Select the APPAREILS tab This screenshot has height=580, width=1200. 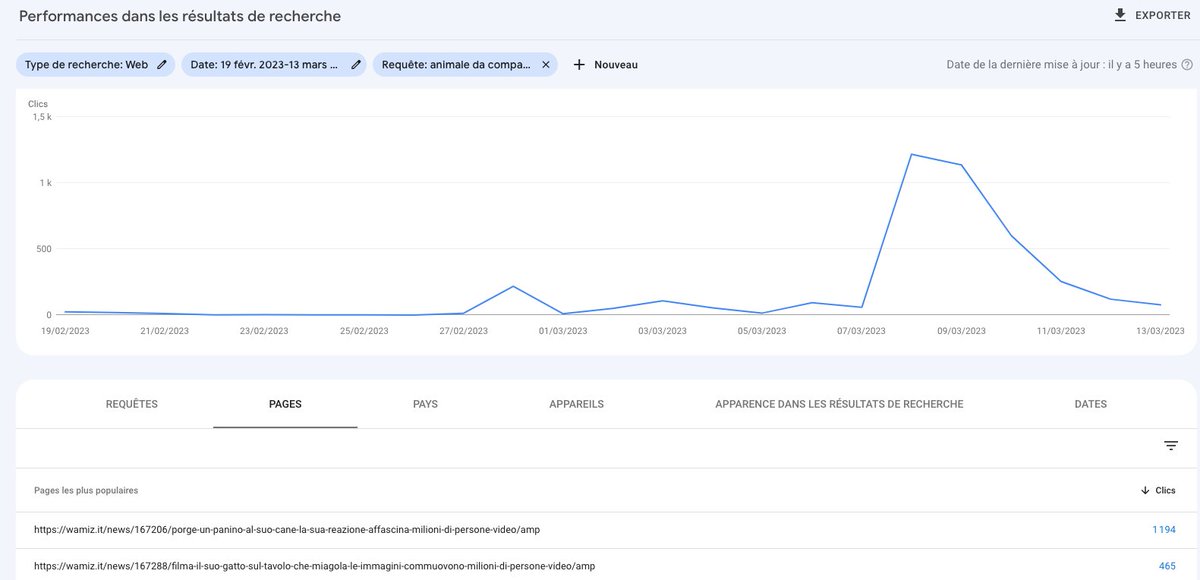[576, 404]
